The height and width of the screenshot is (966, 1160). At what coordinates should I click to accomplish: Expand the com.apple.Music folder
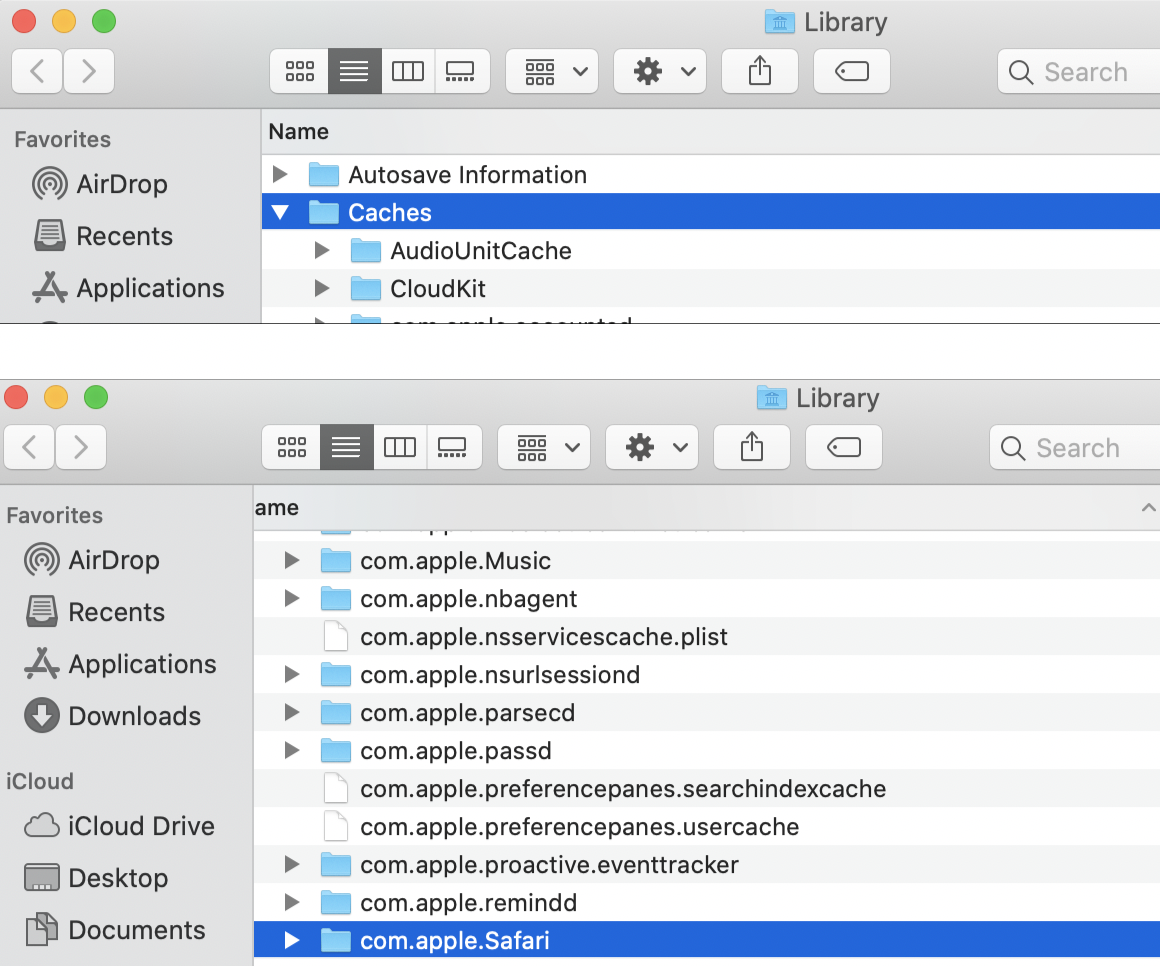(x=292, y=561)
